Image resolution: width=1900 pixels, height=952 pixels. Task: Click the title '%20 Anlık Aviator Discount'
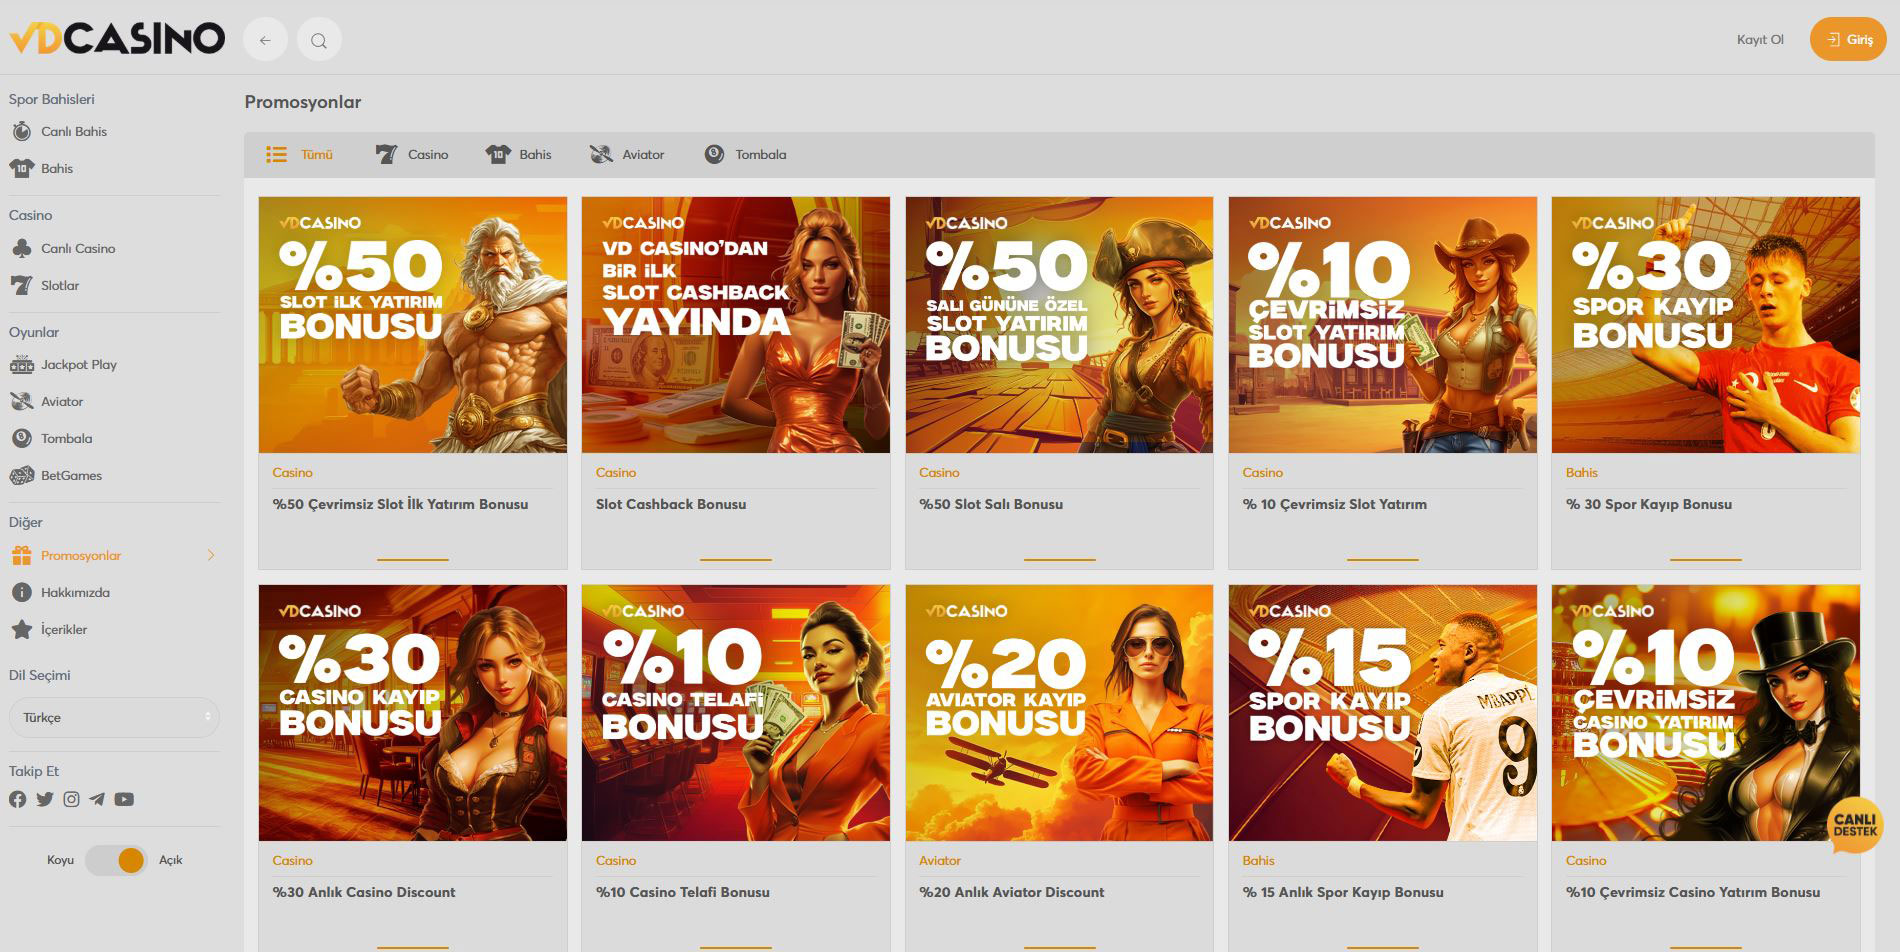tap(1012, 892)
